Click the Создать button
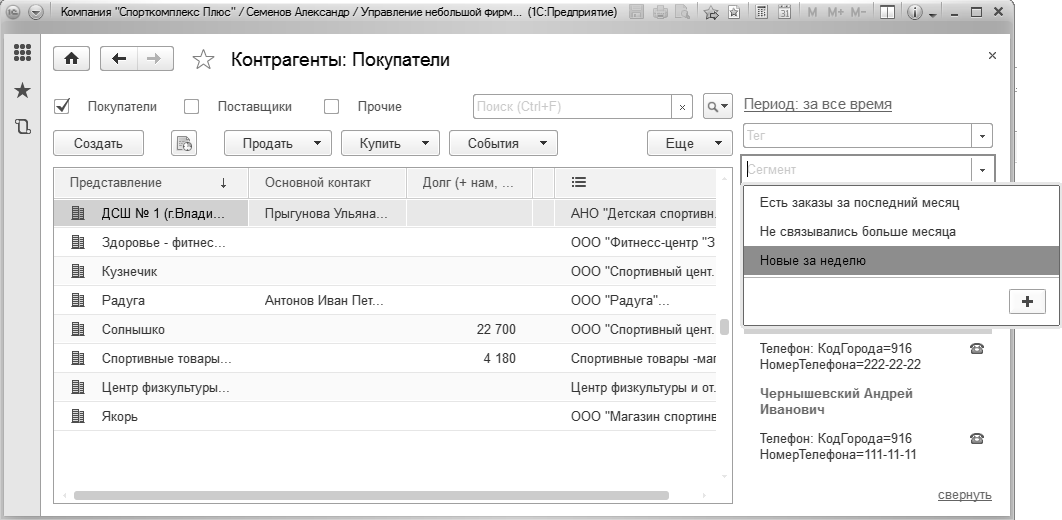 tap(98, 144)
